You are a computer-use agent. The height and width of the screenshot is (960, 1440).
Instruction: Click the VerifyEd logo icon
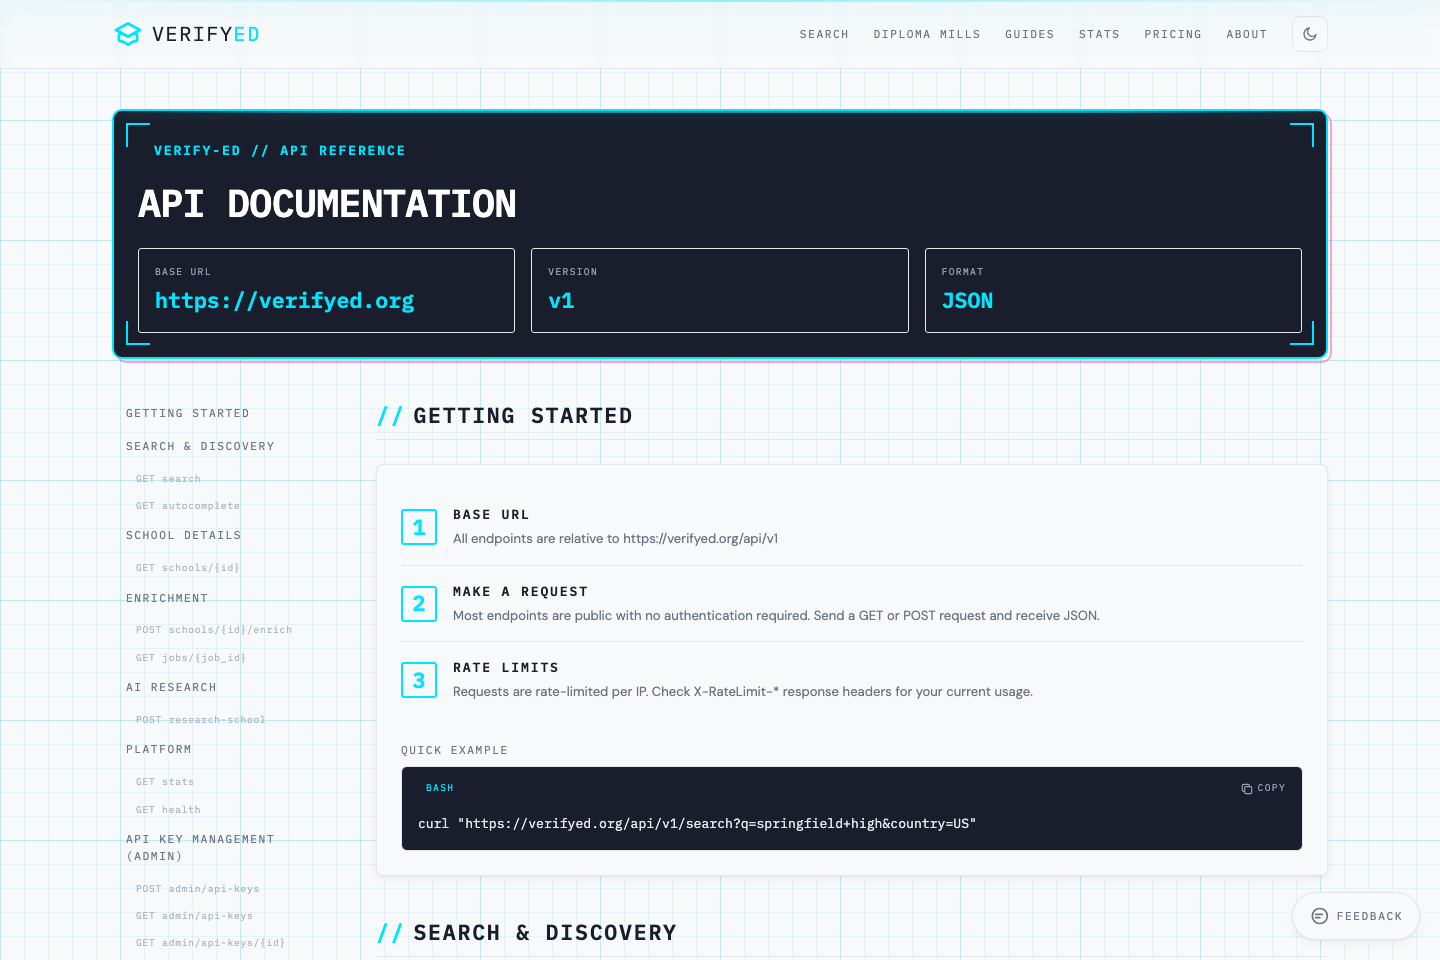(128, 33)
